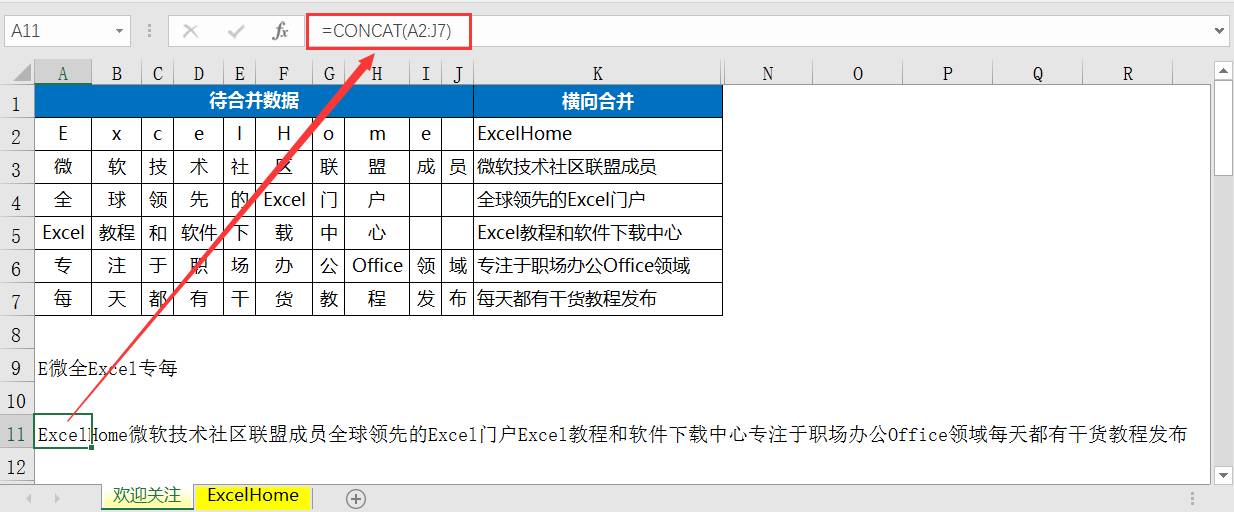Select row 1 header
This screenshot has height=512, width=1234.
pyautogui.click(x=17, y=102)
